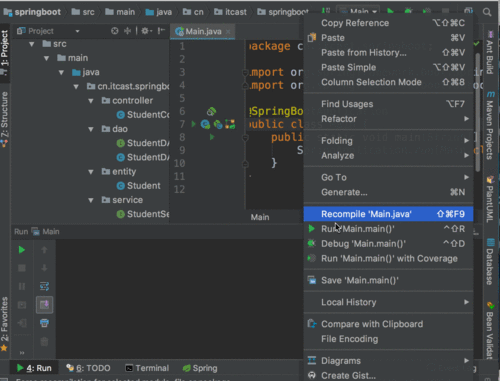Open the Diagrams submenu
The image size is (500, 381).
click(x=388, y=361)
